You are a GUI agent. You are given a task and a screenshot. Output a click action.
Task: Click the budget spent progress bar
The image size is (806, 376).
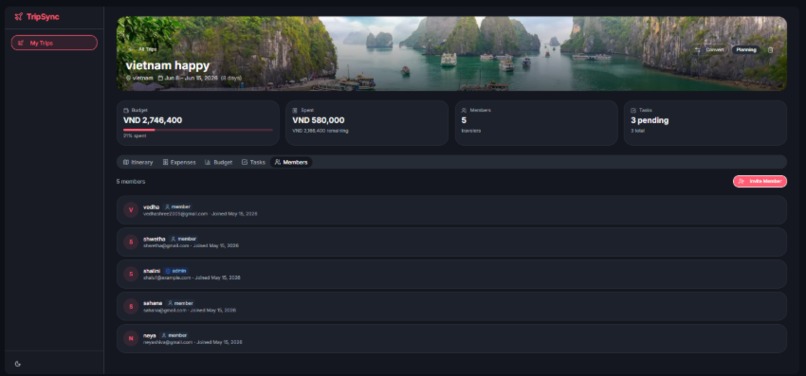point(198,130)
